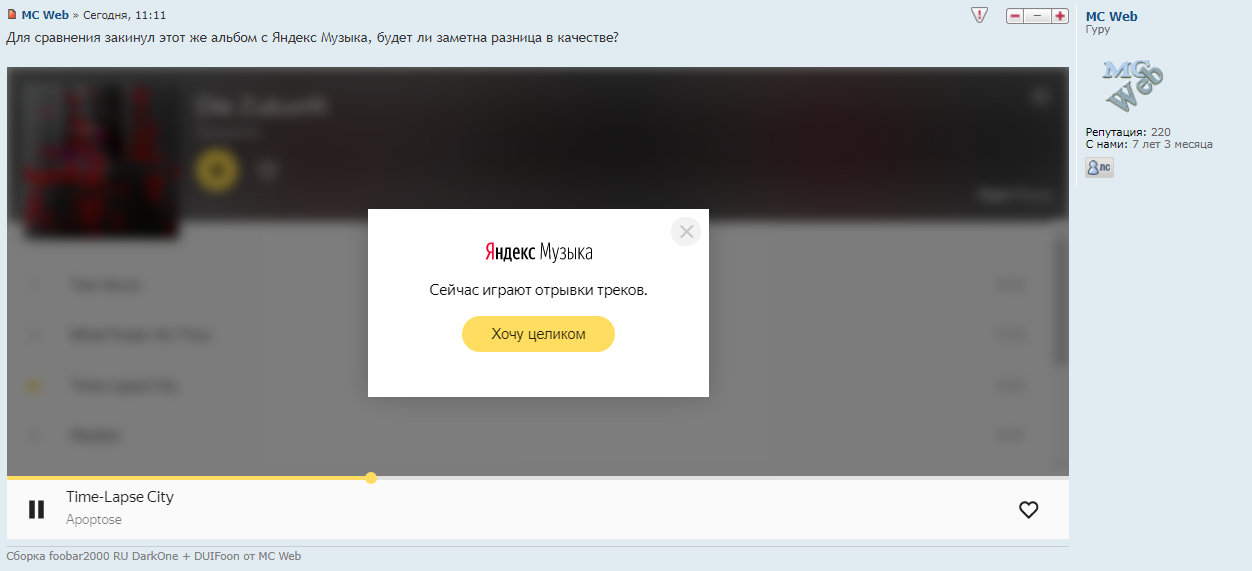Open MC Web profile name in sidebar

(x=1112, y=16)
